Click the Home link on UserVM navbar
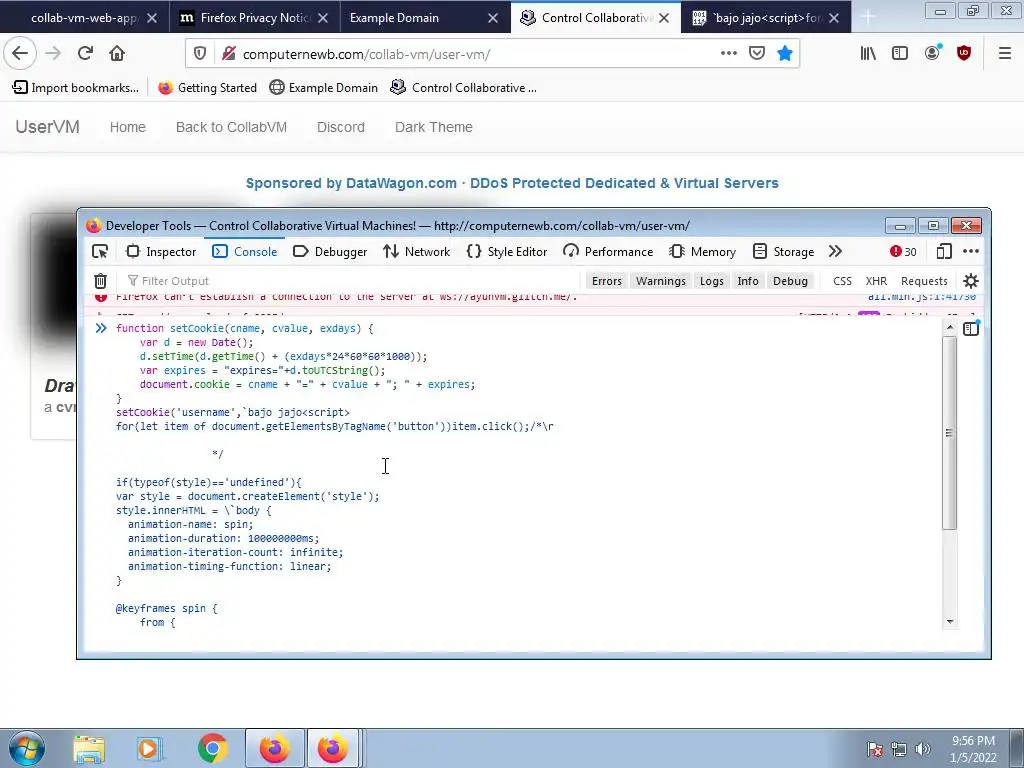Screen dimensions: 1024x768 click(x=127, y=127)
